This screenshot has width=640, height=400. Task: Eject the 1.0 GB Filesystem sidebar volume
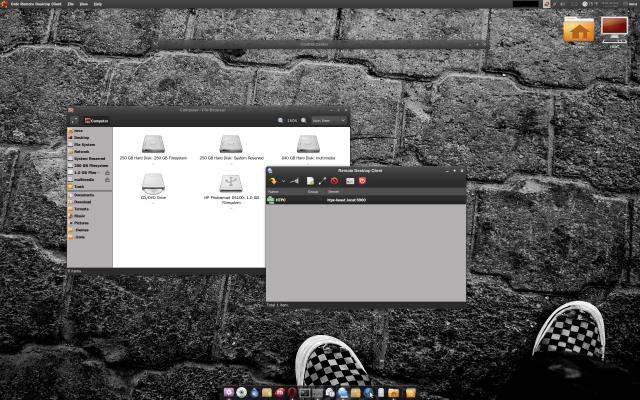[x=107, y=173]
